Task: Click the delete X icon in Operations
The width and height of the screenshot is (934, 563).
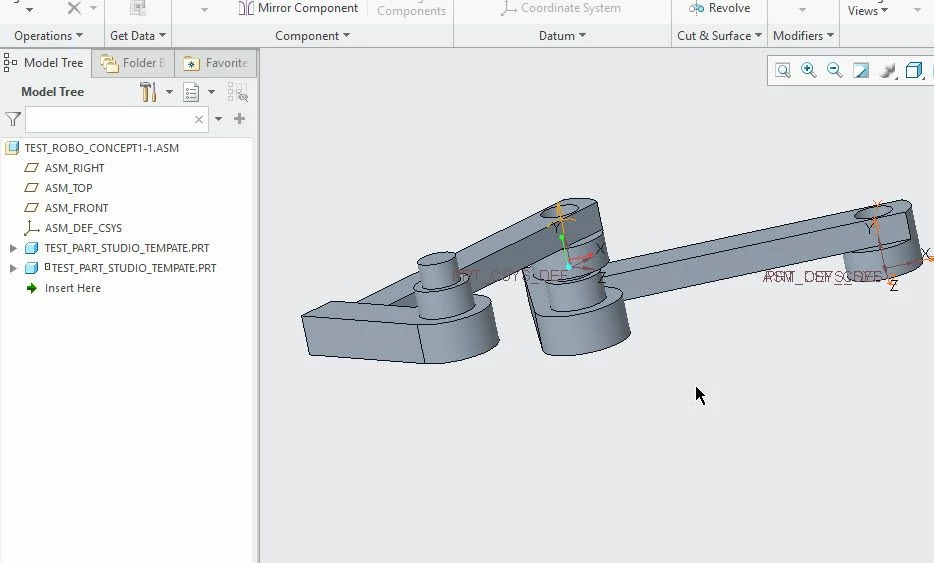Action: coord(74,8)
